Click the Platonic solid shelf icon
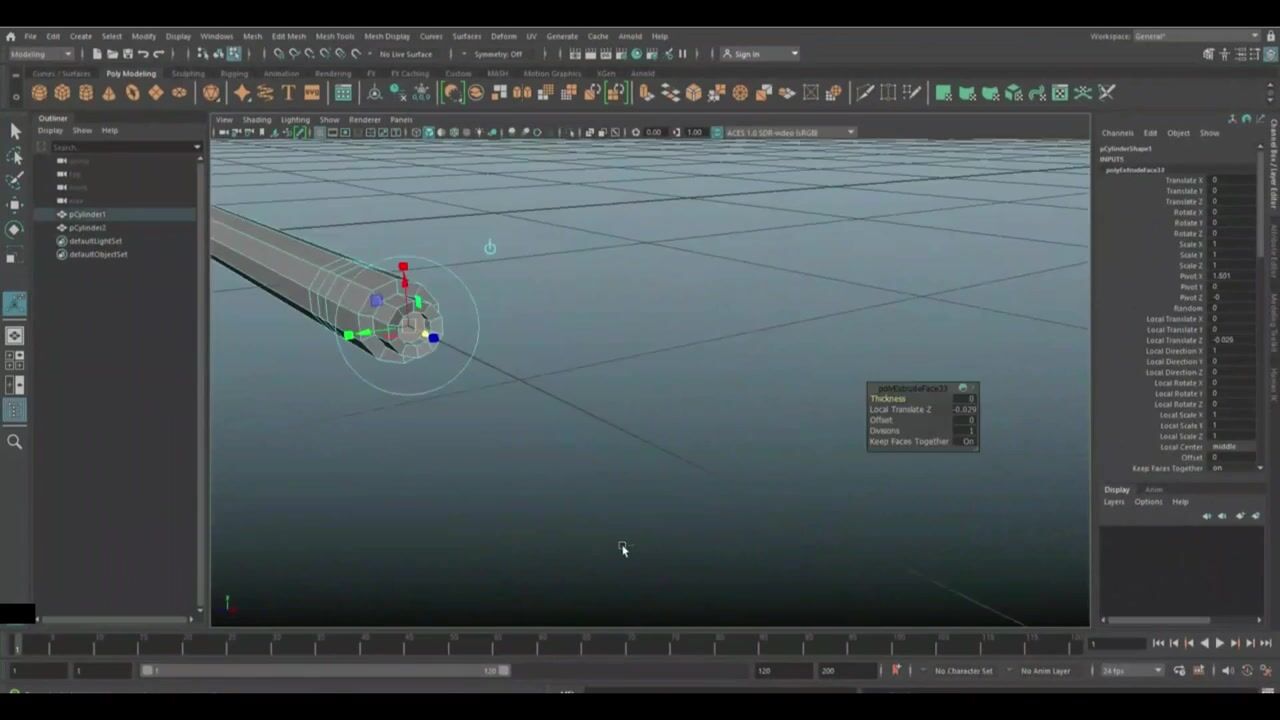The height and width of the screenshot is (720, 1280). tap(211, 93)
